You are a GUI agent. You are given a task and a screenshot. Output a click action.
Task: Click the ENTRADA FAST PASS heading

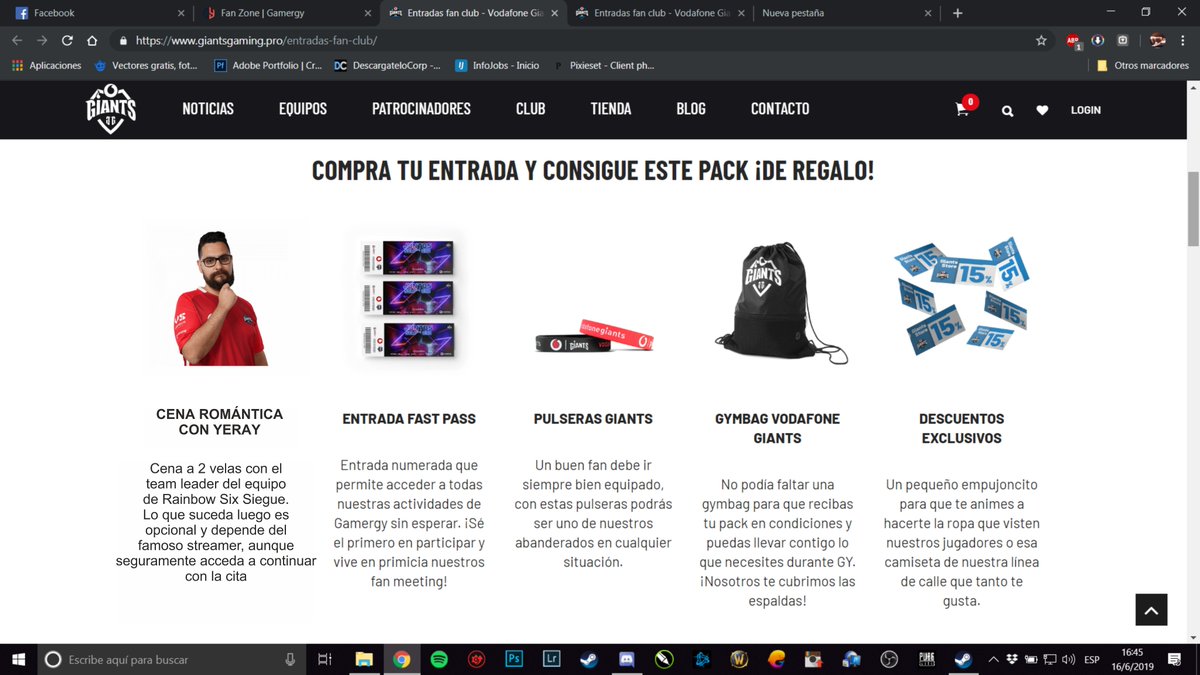[409, 419]
